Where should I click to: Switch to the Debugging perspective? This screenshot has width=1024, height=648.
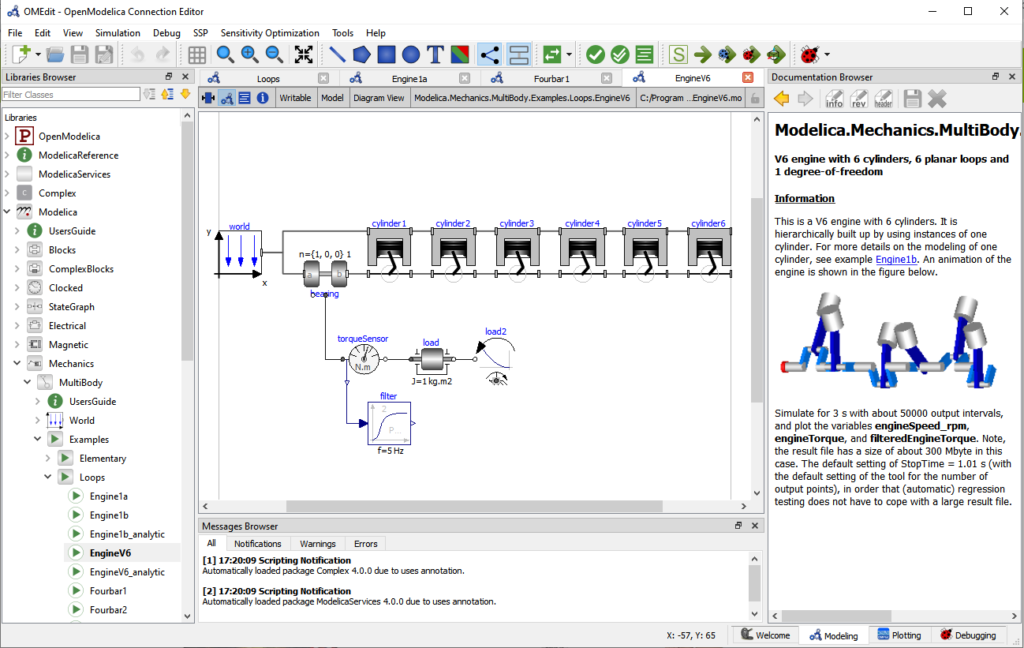pyautogui.click(x=968, y=635)
